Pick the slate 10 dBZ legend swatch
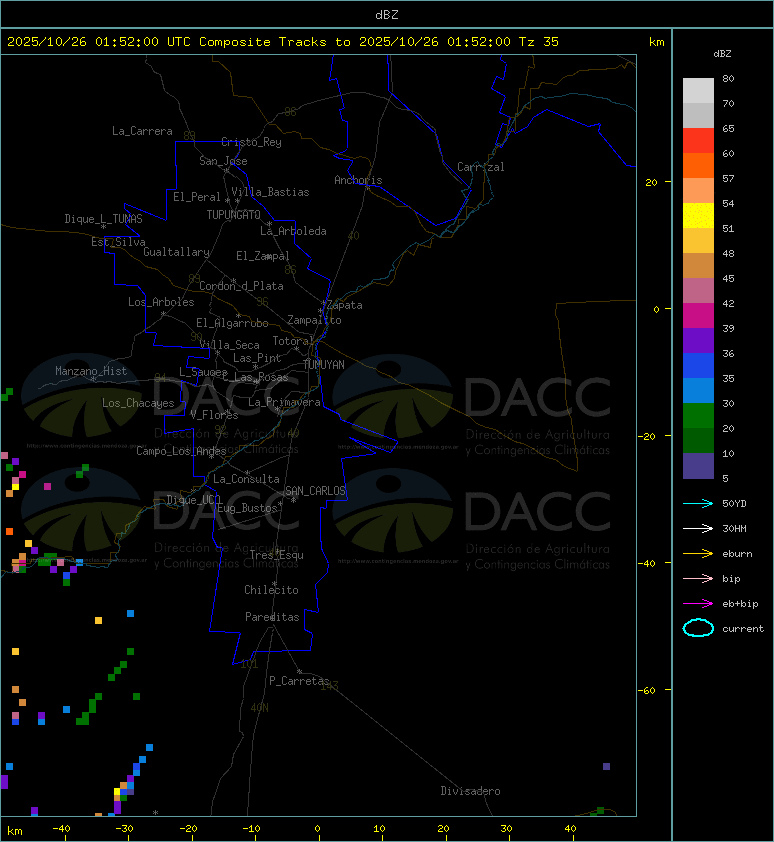Screen dimensions: 774x842 [x=698, y=466]
